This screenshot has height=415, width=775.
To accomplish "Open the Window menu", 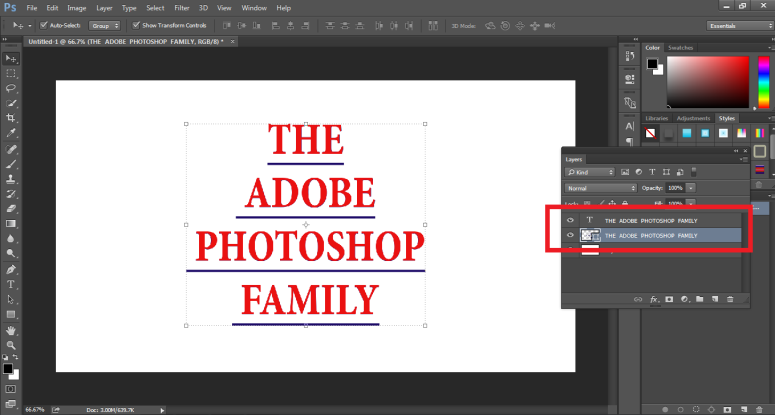I will (x=254, y=8).
